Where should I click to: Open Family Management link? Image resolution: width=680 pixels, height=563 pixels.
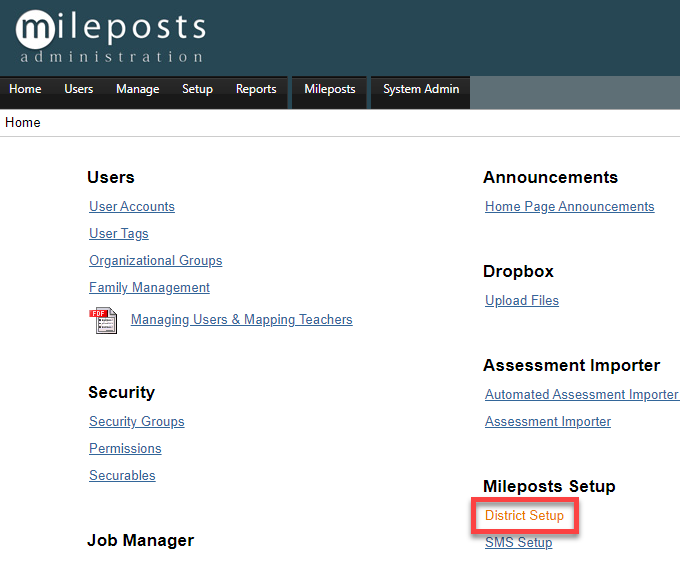click(149, 288)
